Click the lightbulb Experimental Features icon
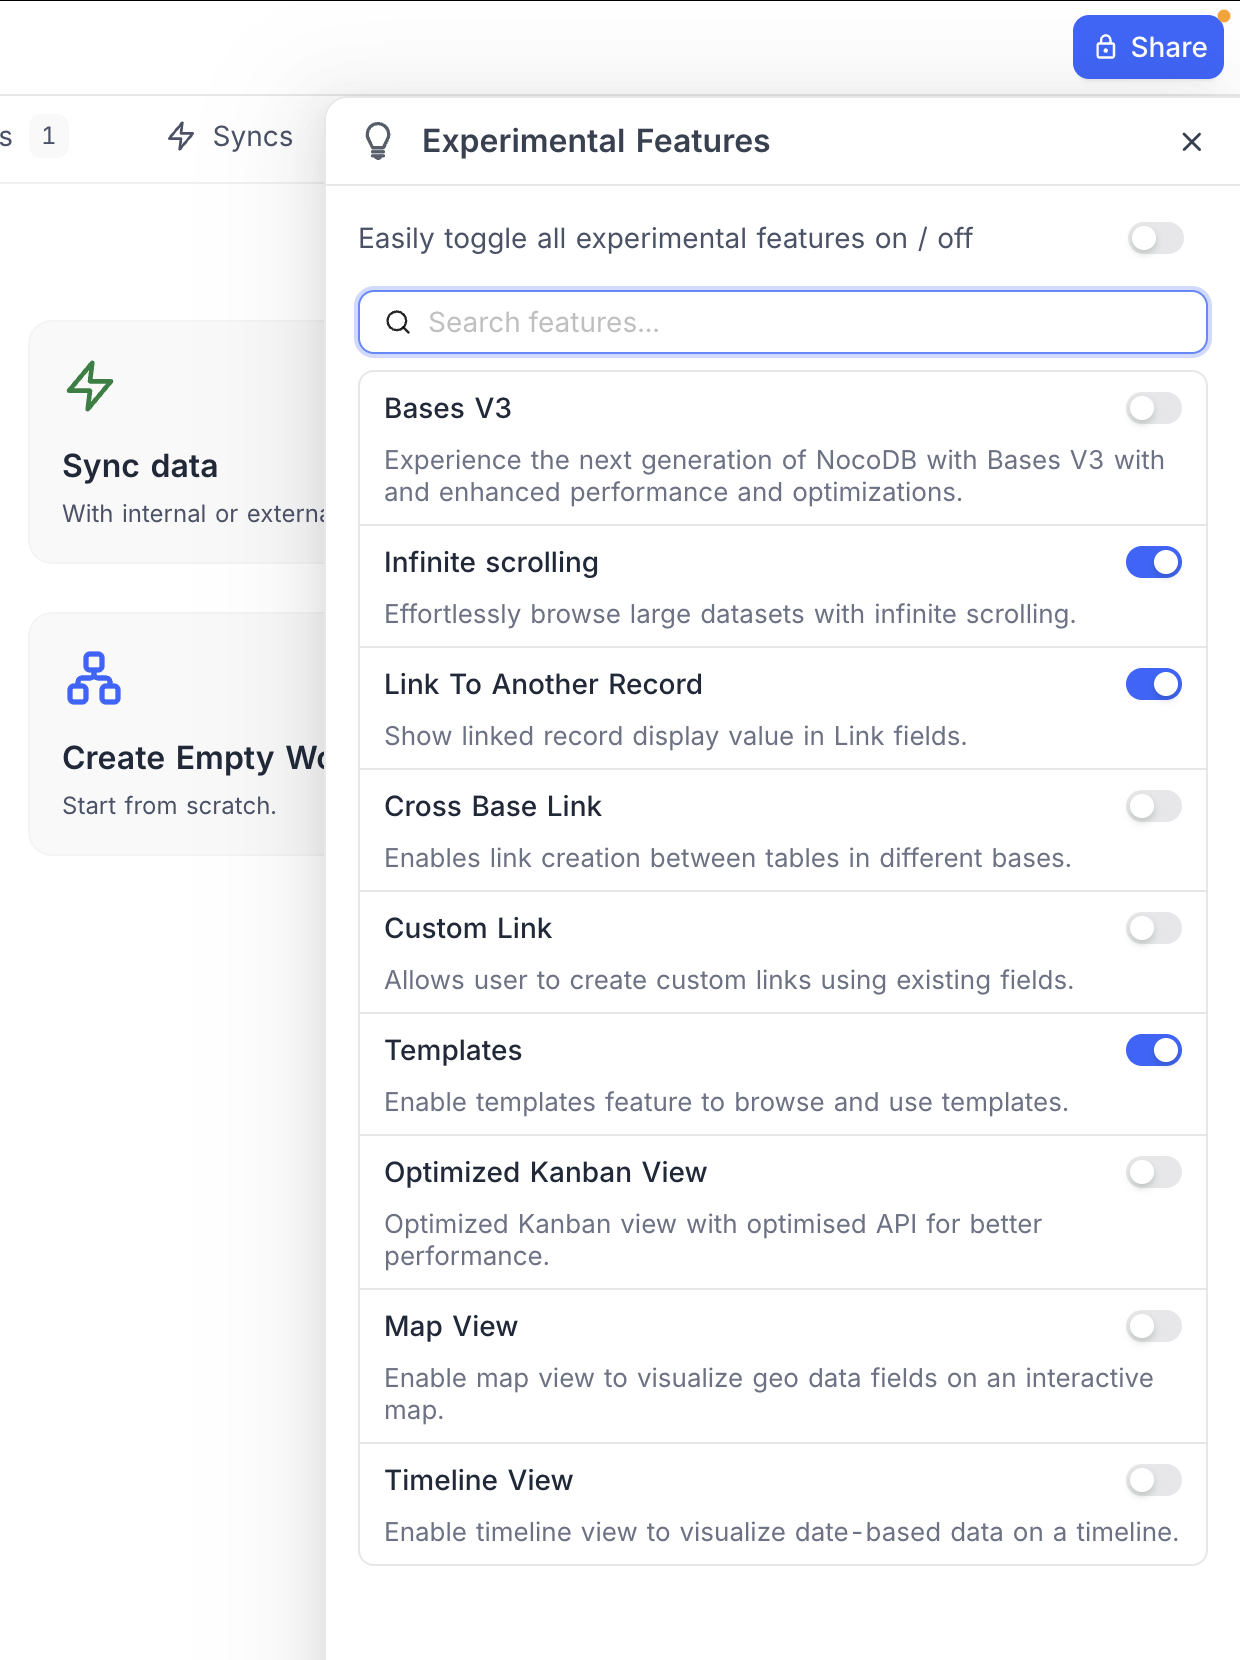 tap(378, 141)
